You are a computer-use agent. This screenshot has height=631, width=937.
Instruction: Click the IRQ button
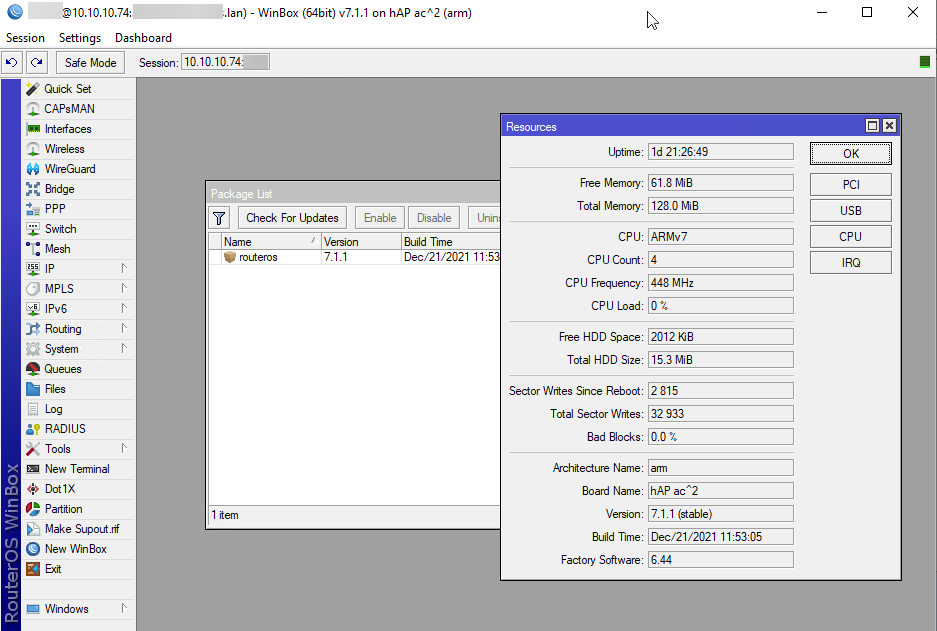(x=850, y=262)
